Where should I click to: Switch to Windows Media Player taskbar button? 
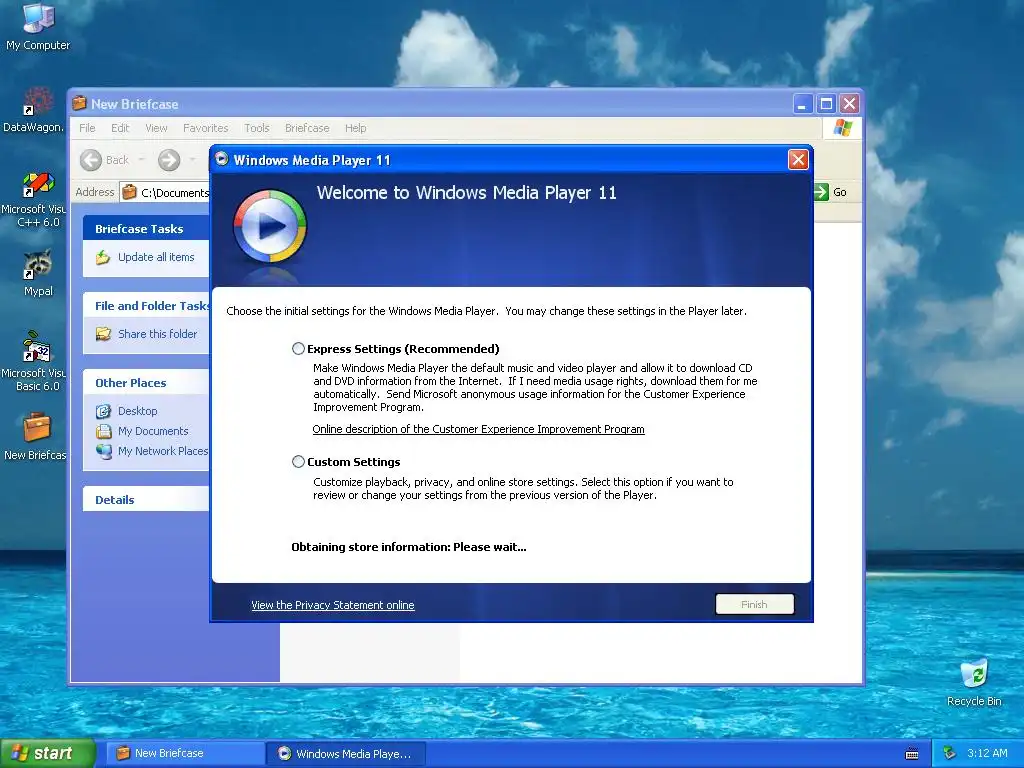point(346,754)
